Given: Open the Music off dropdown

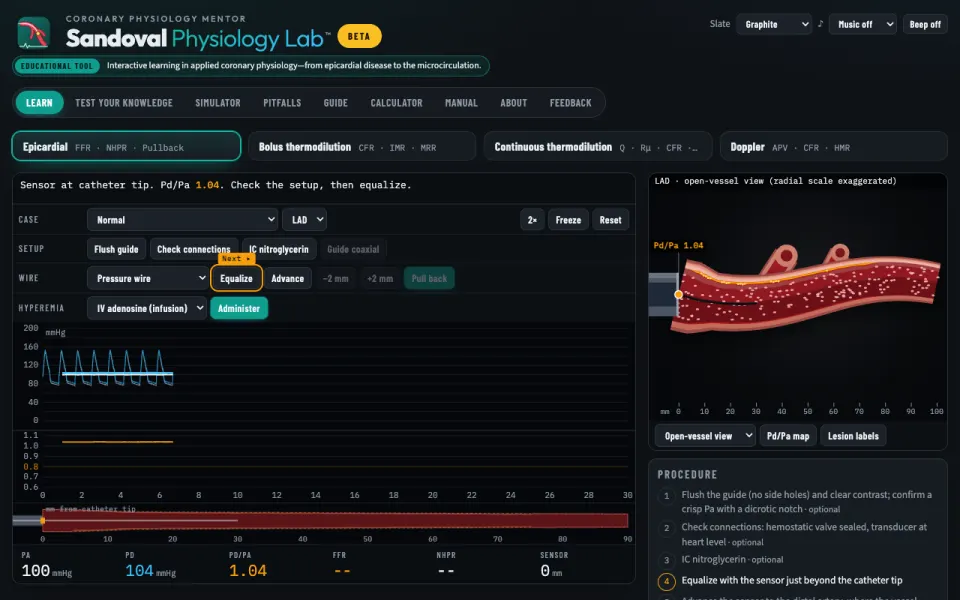Looking at the screenshot, I should click(x=863, y=24).
